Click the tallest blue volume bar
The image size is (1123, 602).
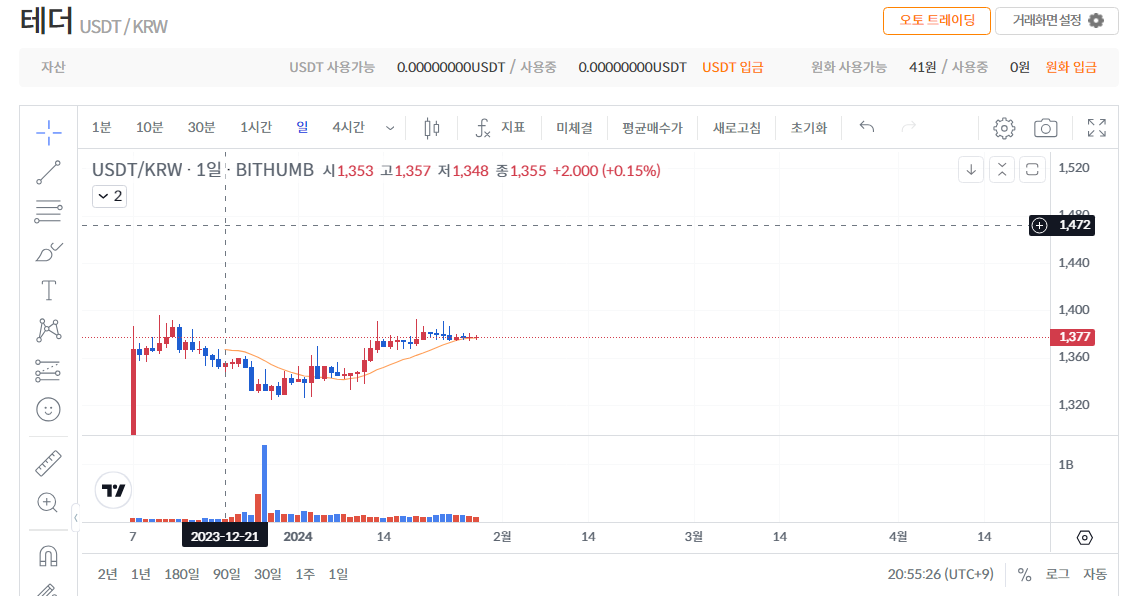click(x=264, y=483)
